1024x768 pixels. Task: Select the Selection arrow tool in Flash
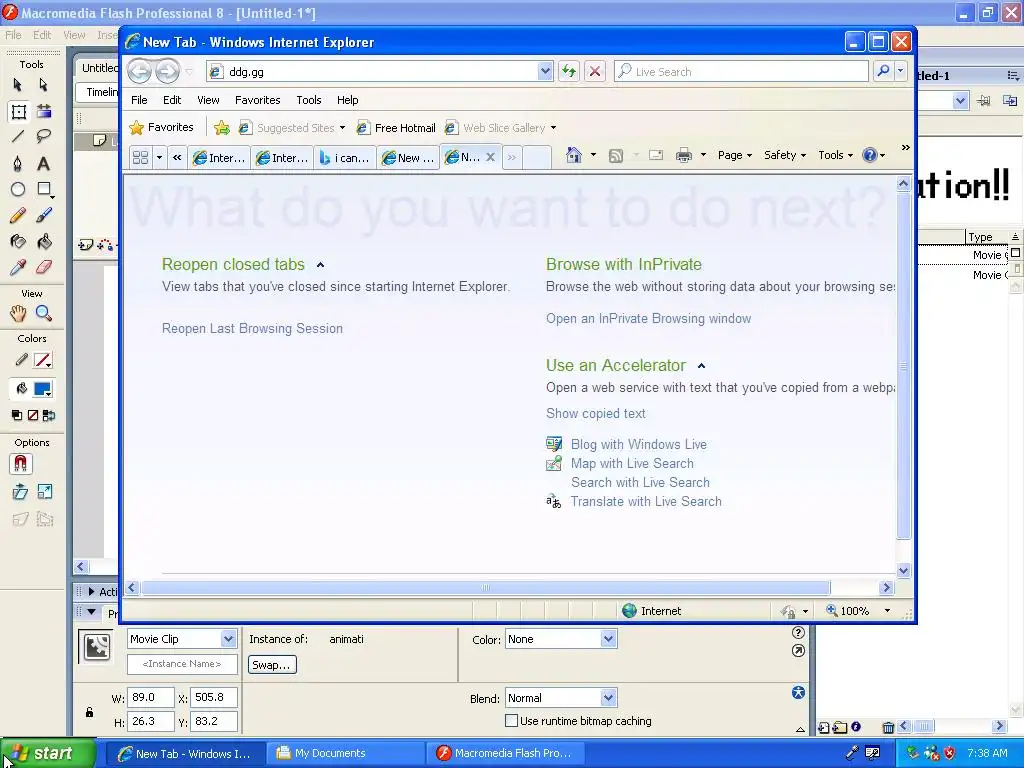coord(18,85)
